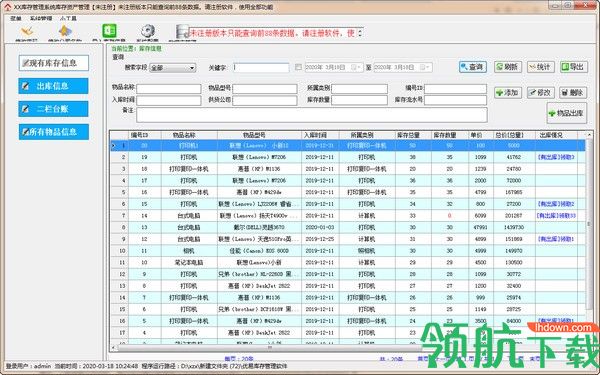The width and height of the screenshot is (600, 375).
Task: Click the 【有出库】领取33 link in row 7
Action: click(x=556, y=216)
